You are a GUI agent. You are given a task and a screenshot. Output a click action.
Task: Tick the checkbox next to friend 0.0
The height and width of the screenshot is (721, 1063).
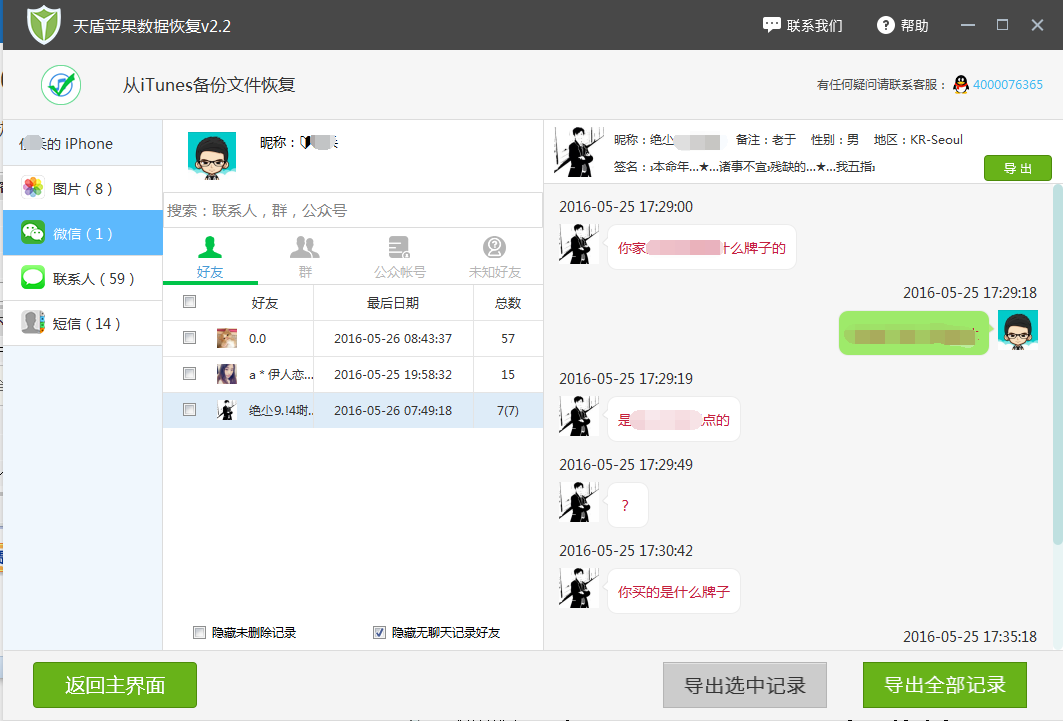point(187,338)
